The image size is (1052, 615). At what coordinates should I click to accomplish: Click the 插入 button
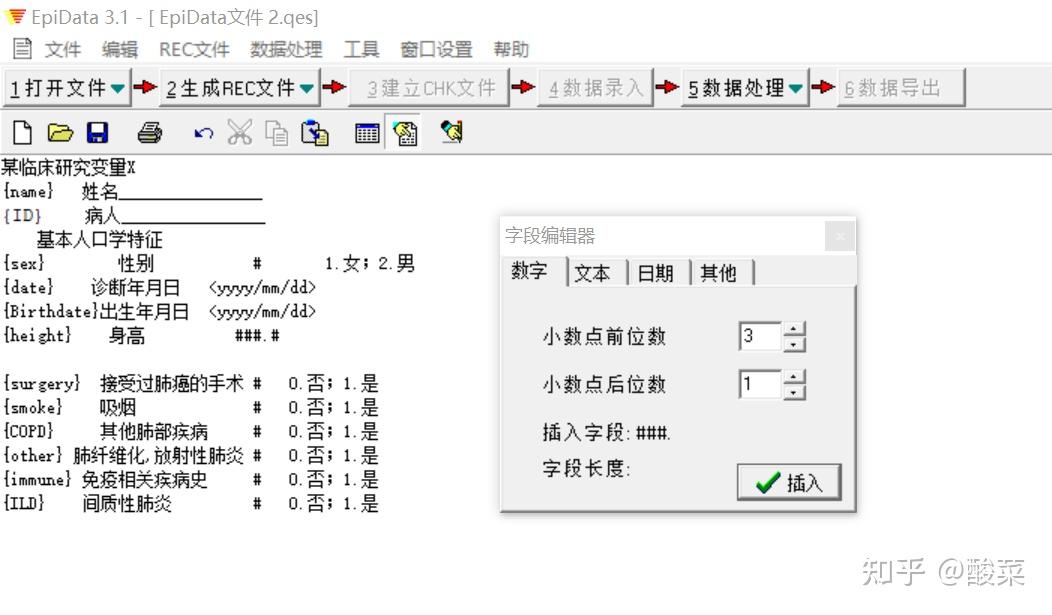789,481
